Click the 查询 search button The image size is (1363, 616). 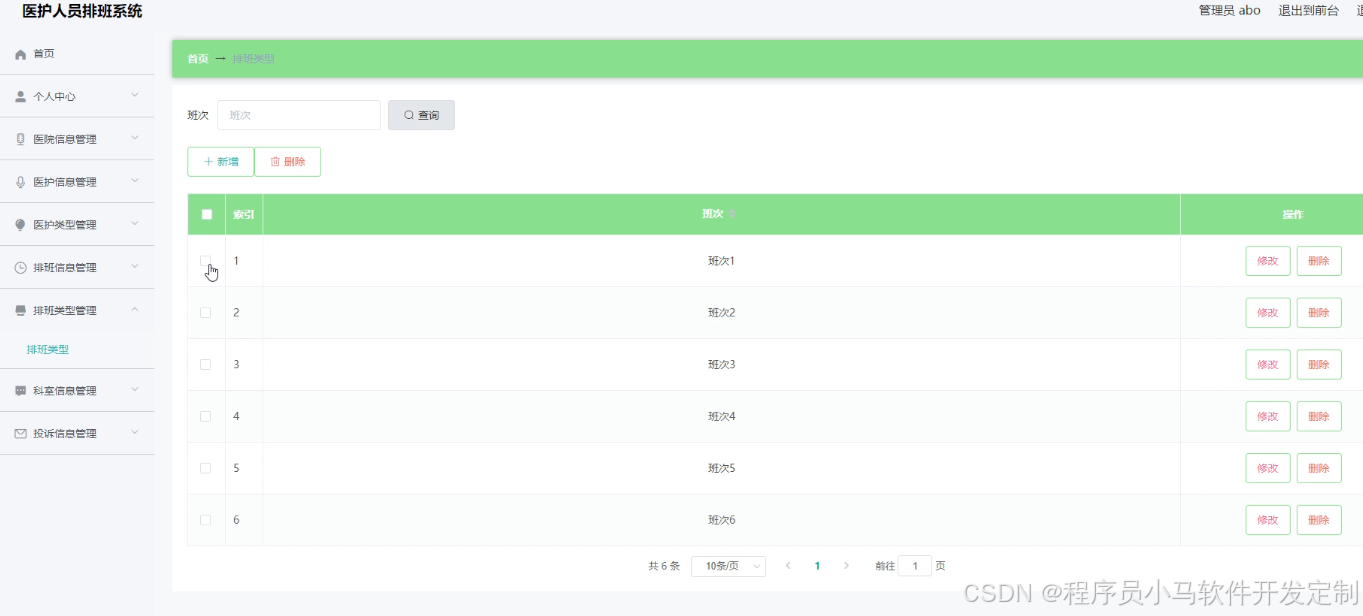click(x=421, y=115)
